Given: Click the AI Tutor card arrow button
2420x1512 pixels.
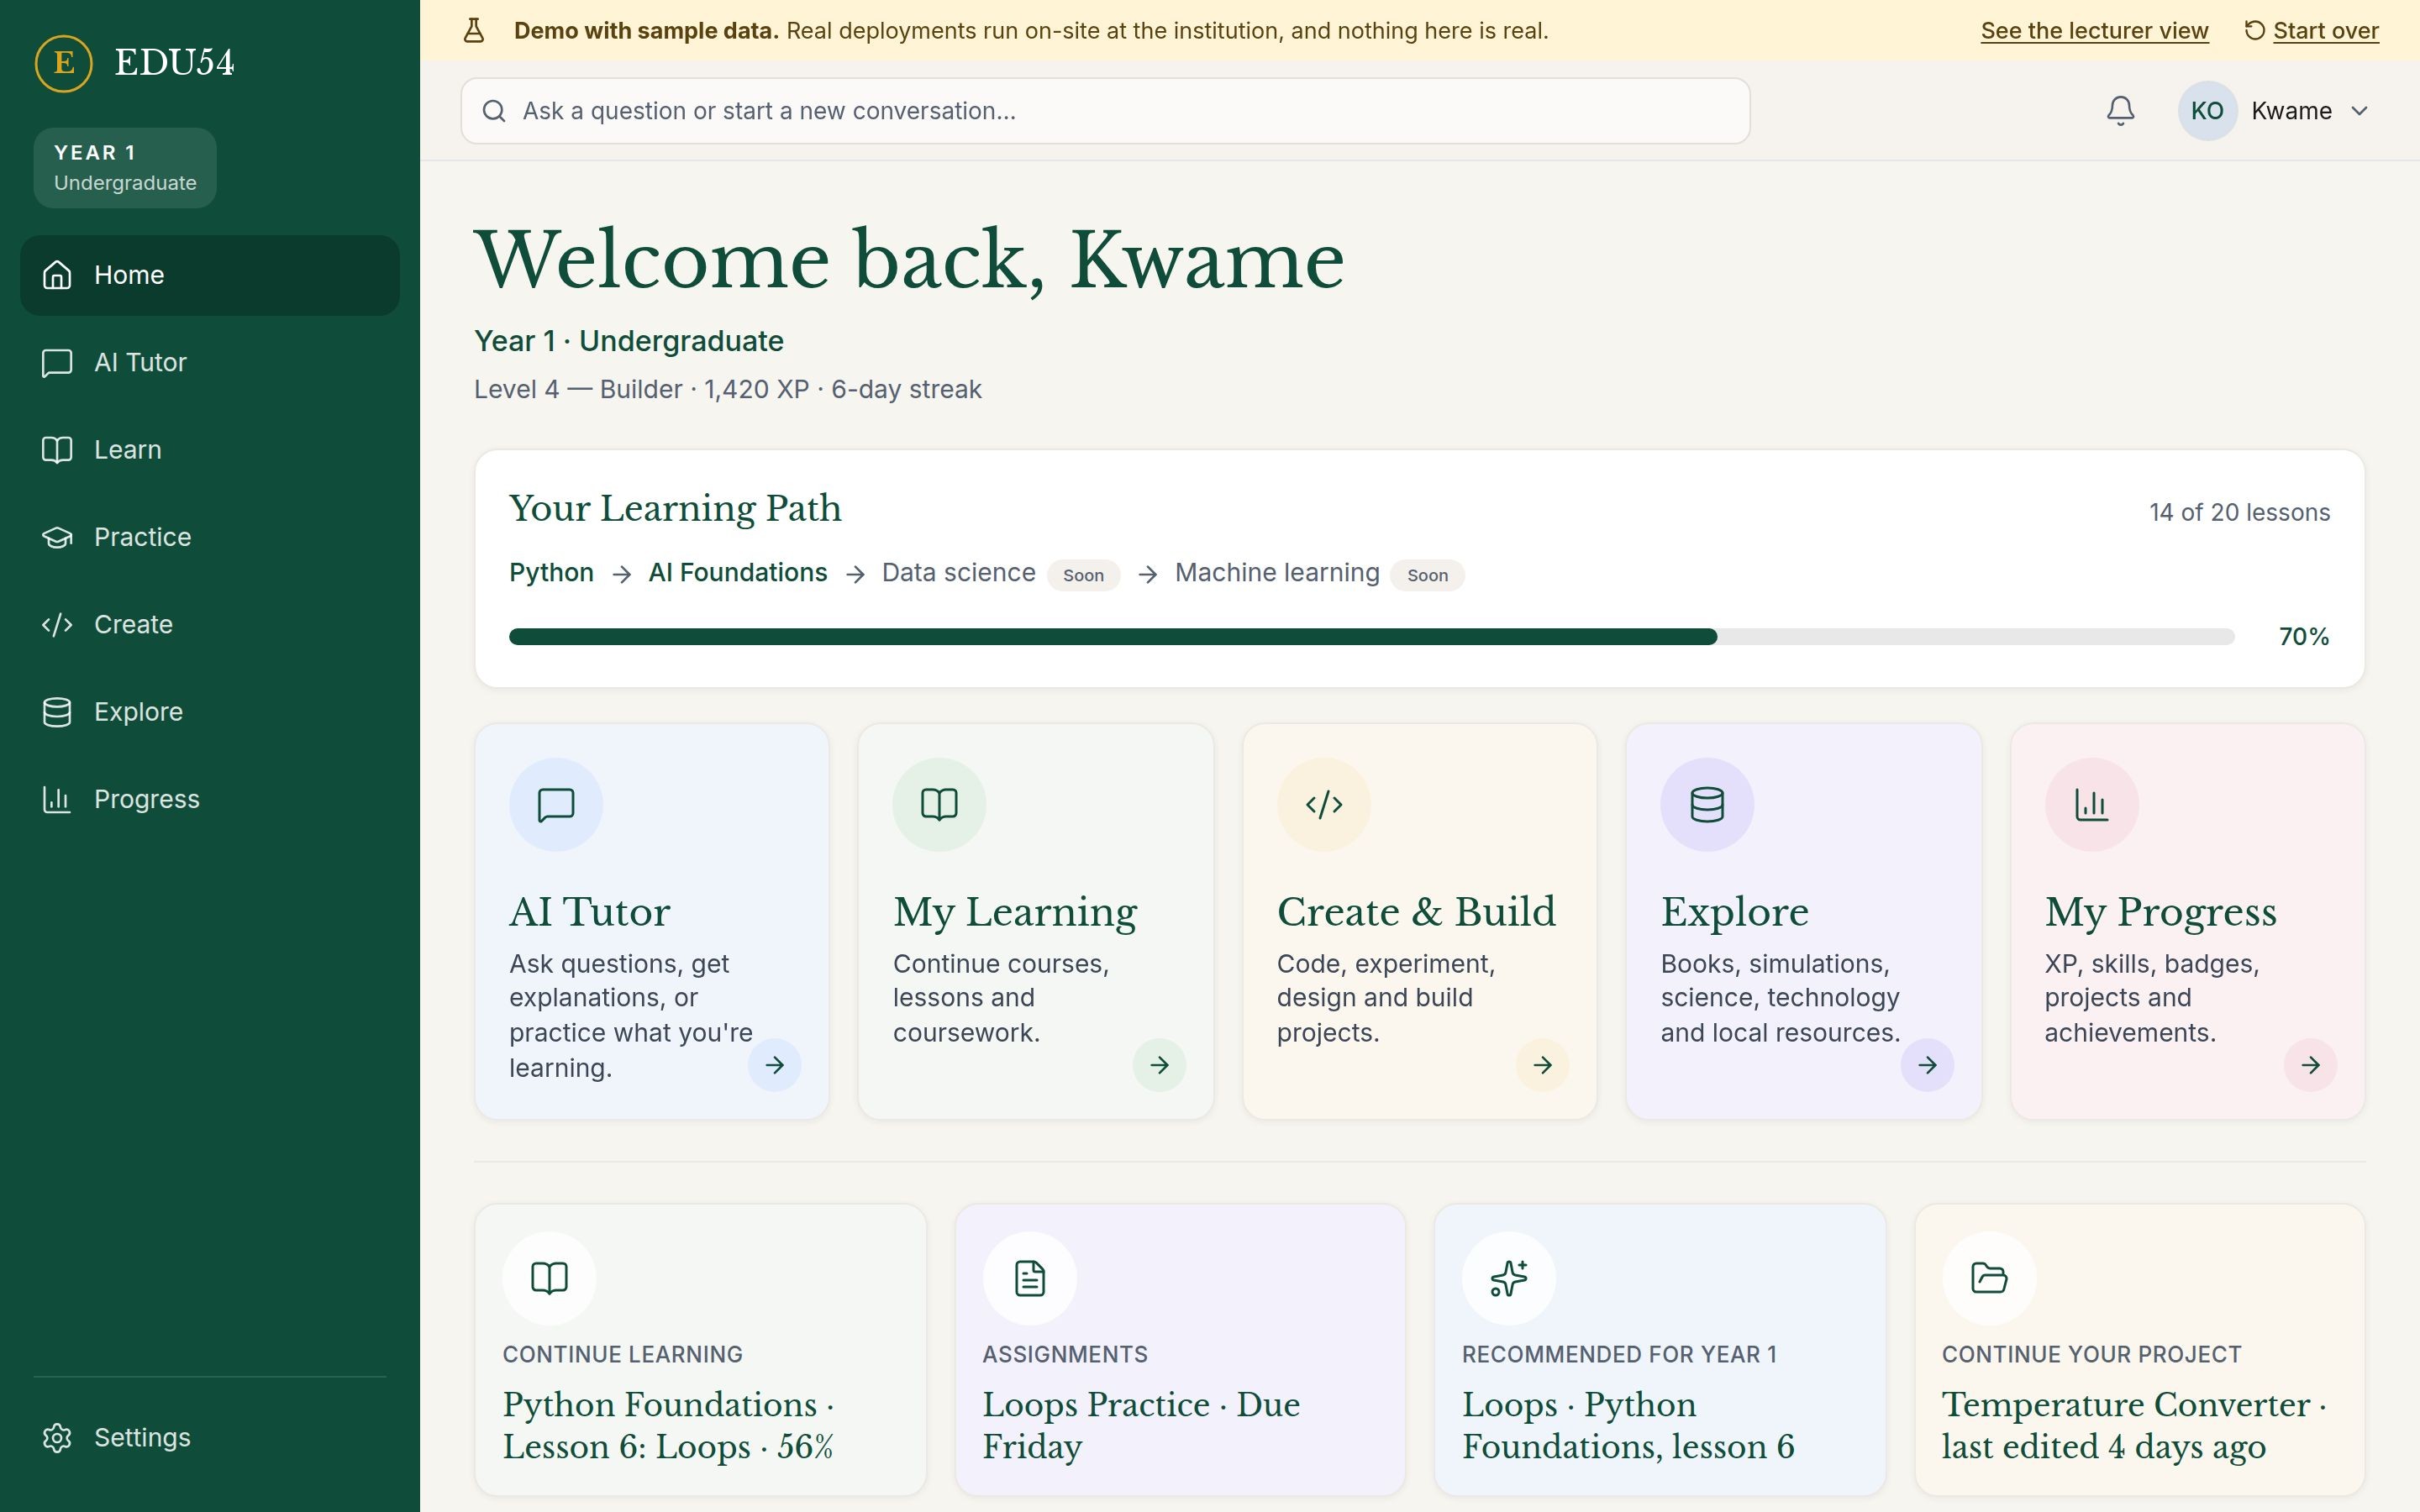Looking at the screenshot, I should (x=775, y=1065).
